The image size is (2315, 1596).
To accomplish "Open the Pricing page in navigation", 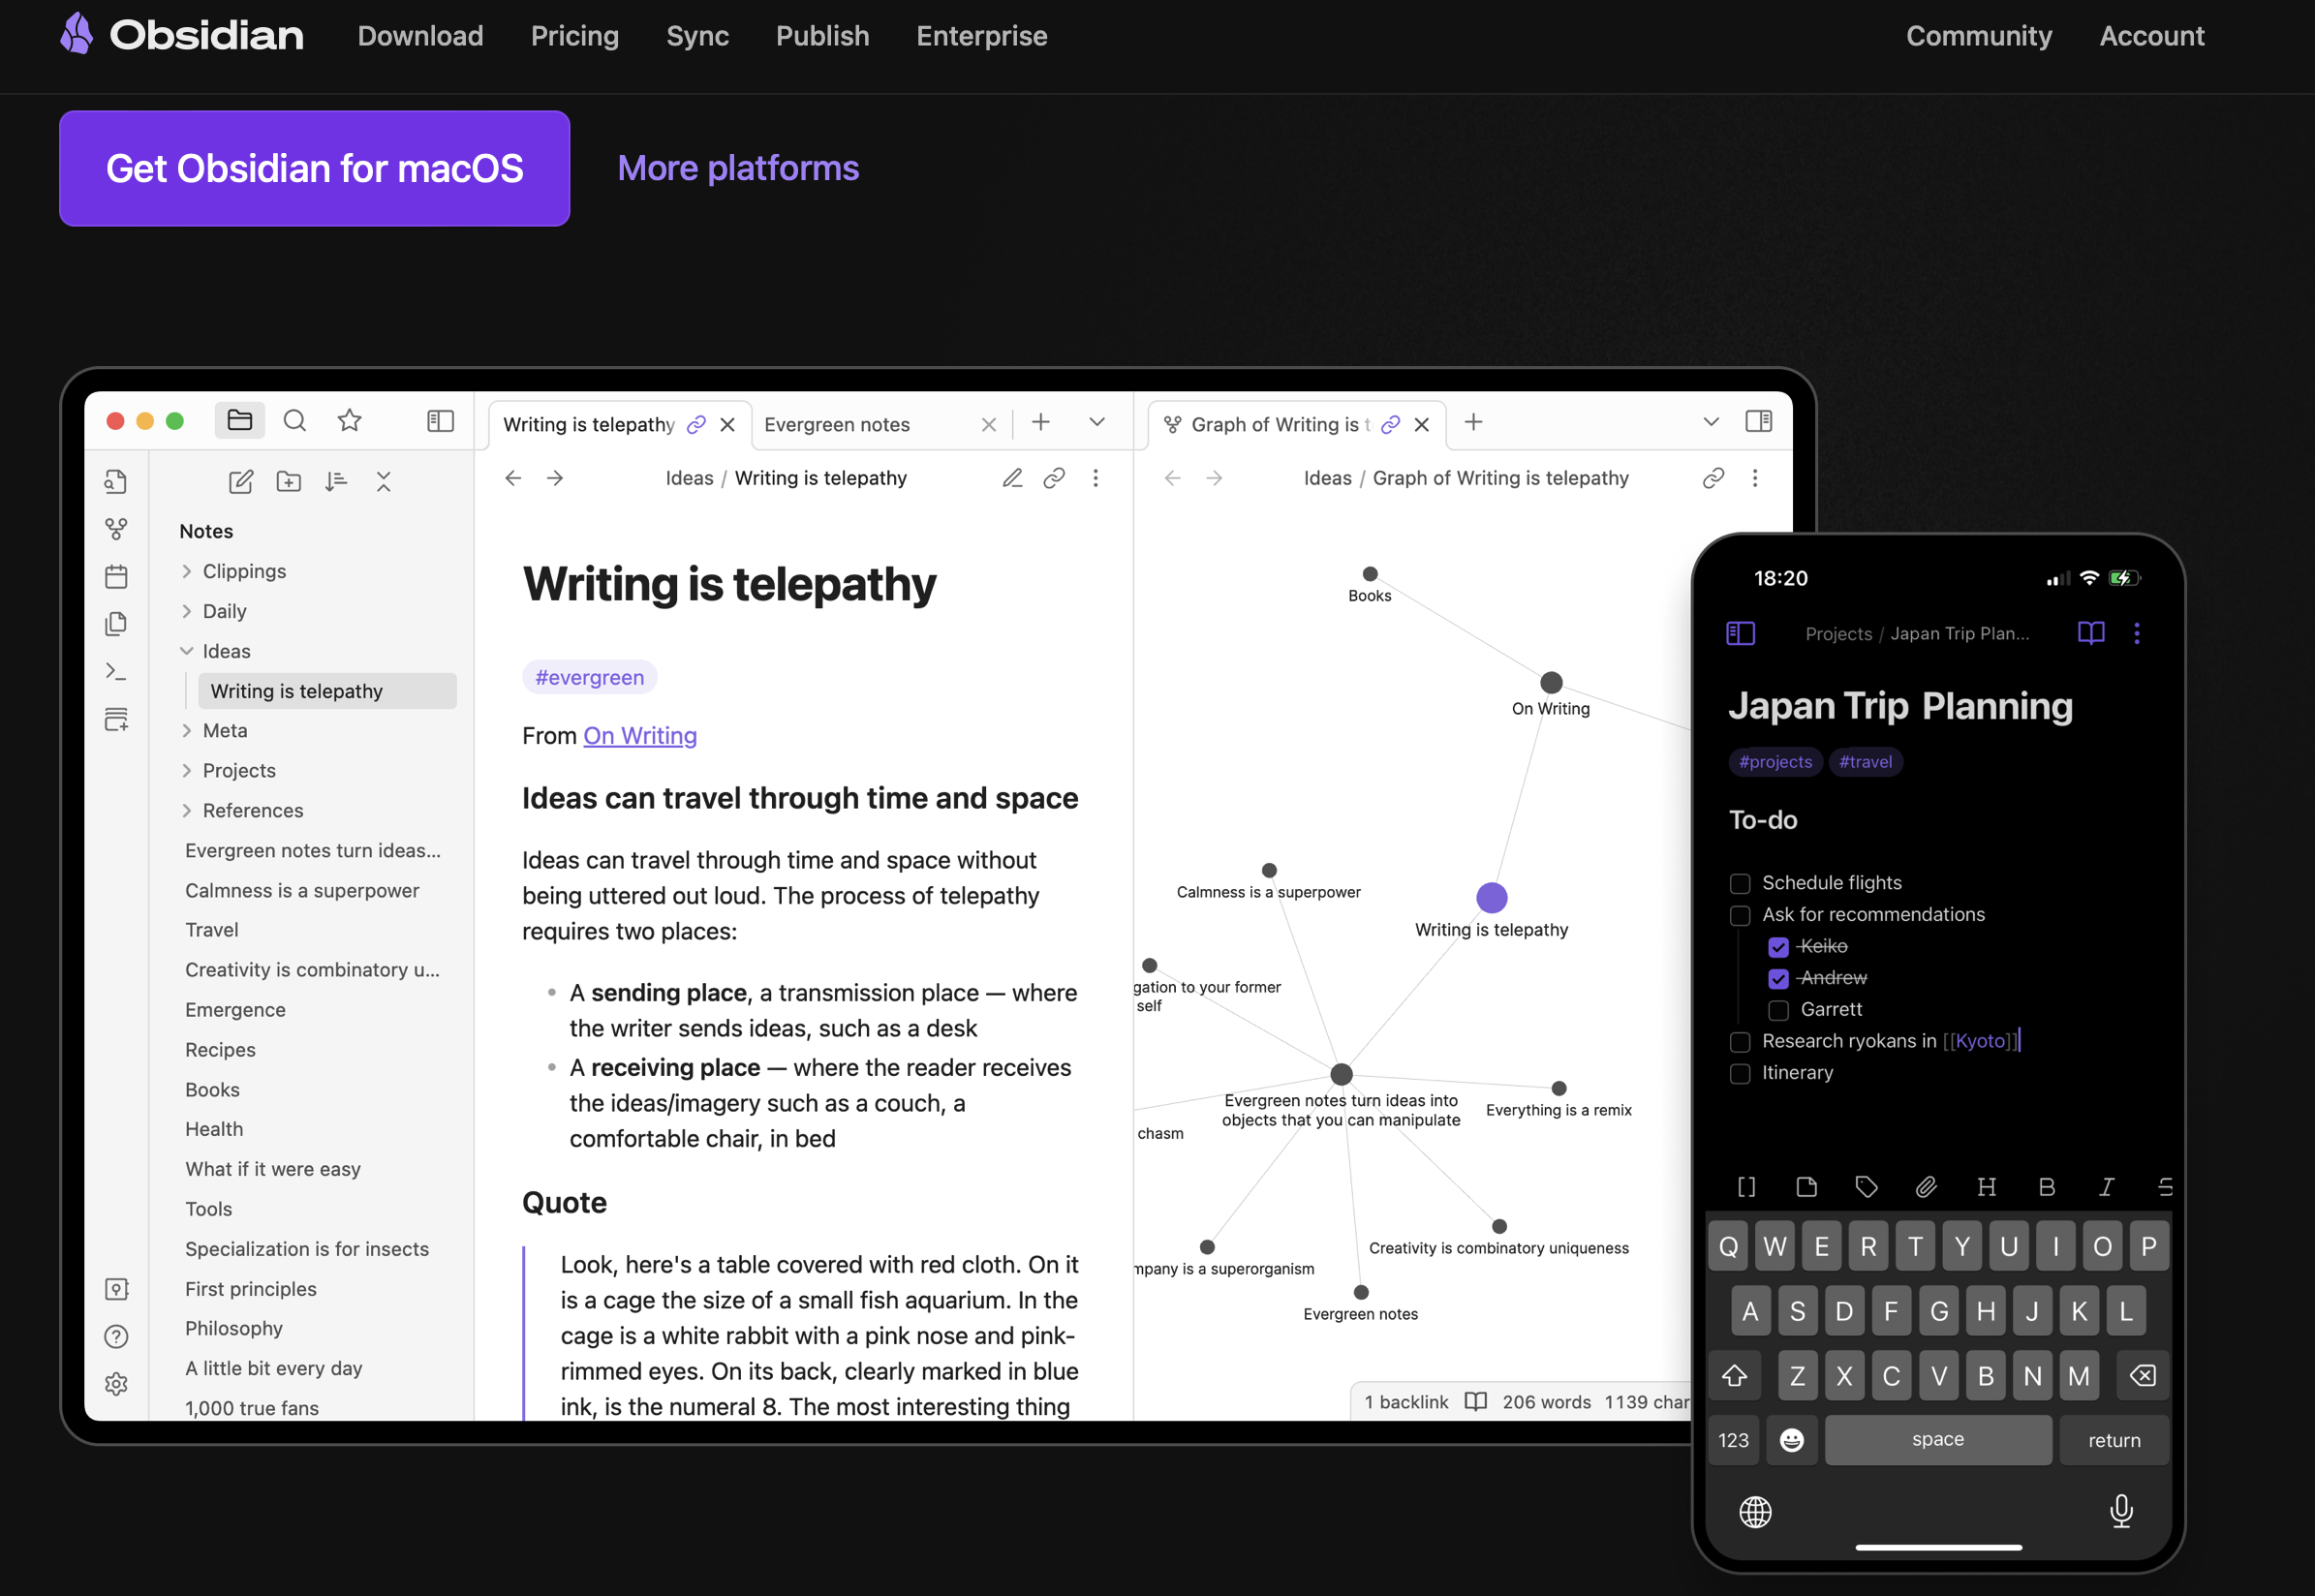I will [x=575, y=36].
